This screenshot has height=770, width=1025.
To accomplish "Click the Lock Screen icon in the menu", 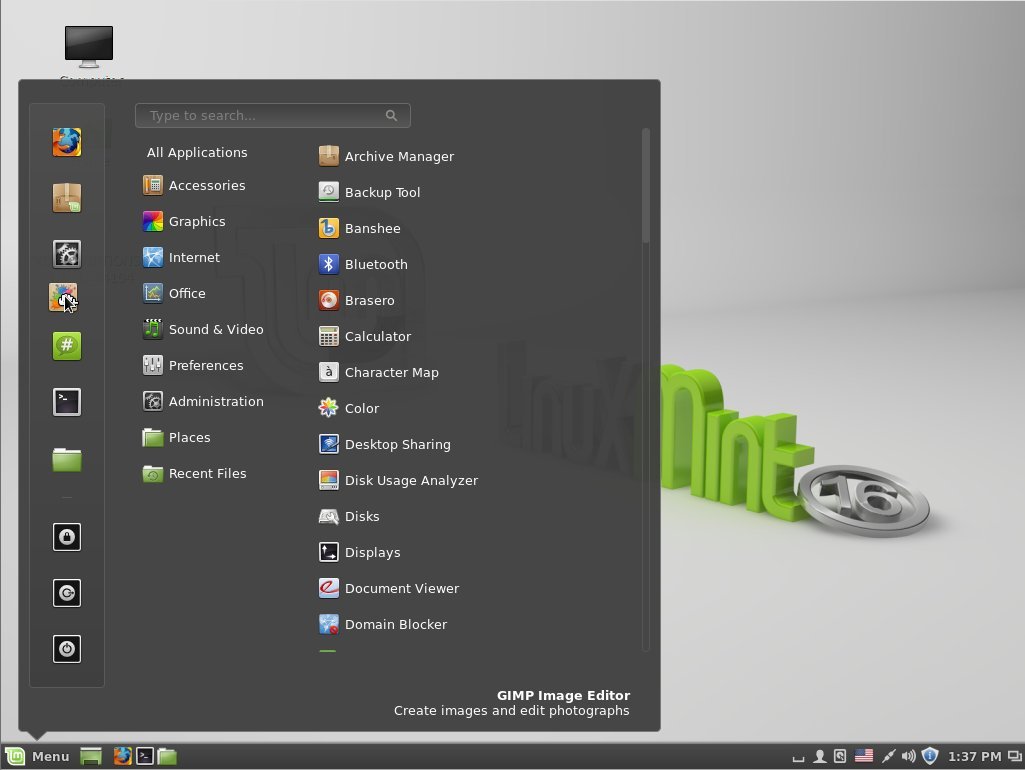I will [67, 537].
